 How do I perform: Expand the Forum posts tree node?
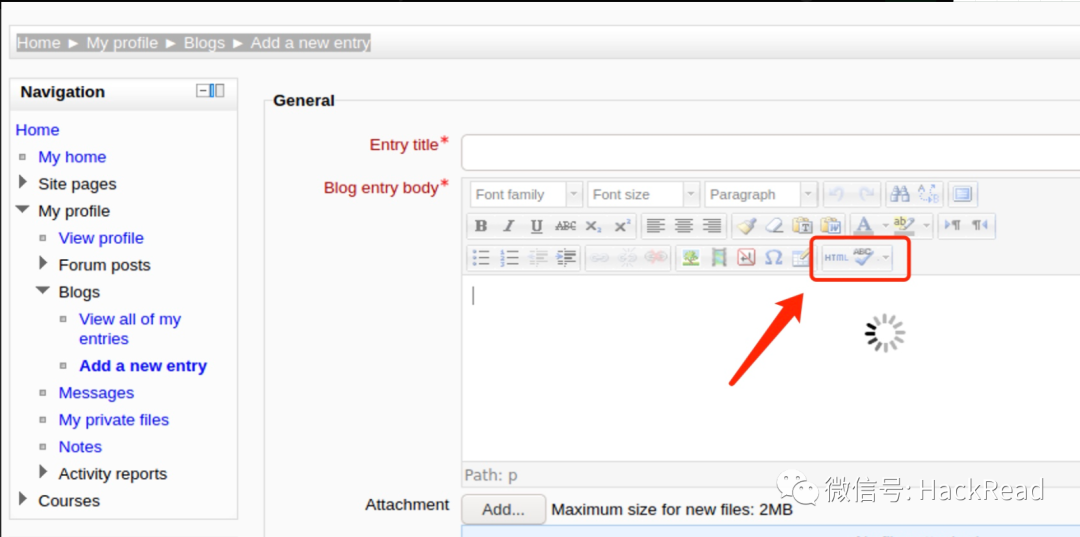coord(44,263)
